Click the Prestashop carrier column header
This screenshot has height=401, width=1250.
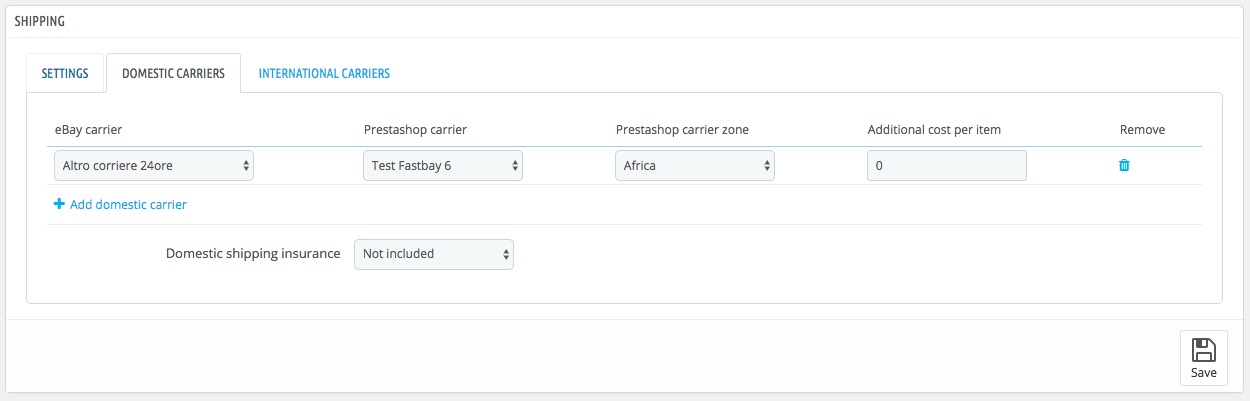414,130
